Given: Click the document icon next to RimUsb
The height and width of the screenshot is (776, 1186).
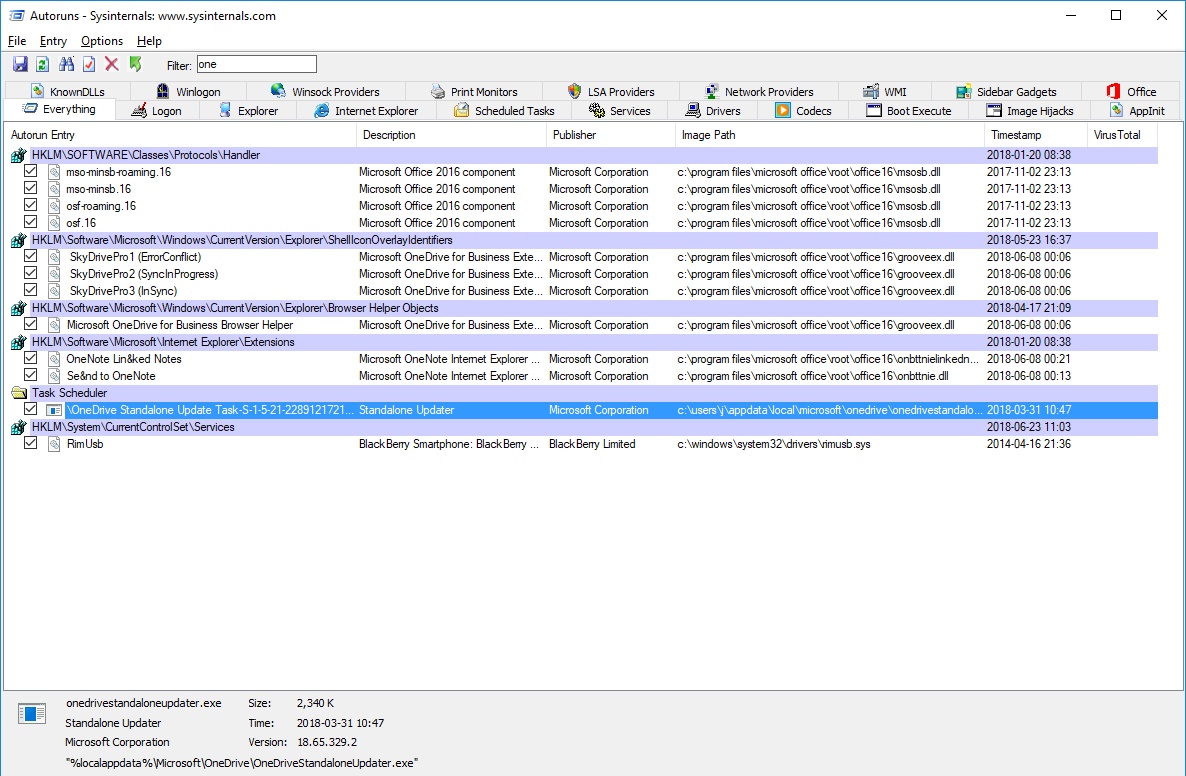Looking at the screenshot, I should click(x=52, y=443).
